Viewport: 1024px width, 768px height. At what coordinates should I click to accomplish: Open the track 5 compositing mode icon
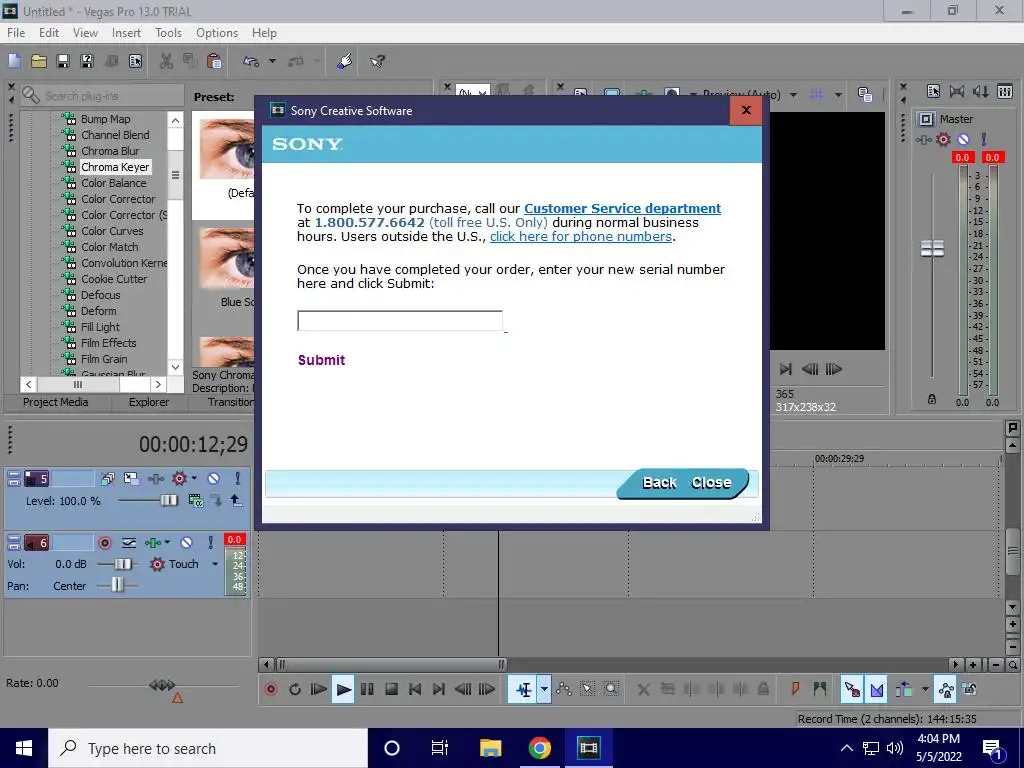tap(195, 501)
